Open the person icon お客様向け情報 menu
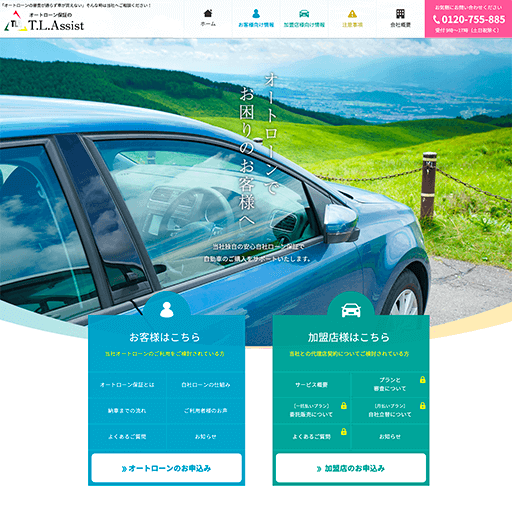This screenshot has height=512, width=512. (x=256, y=14)
